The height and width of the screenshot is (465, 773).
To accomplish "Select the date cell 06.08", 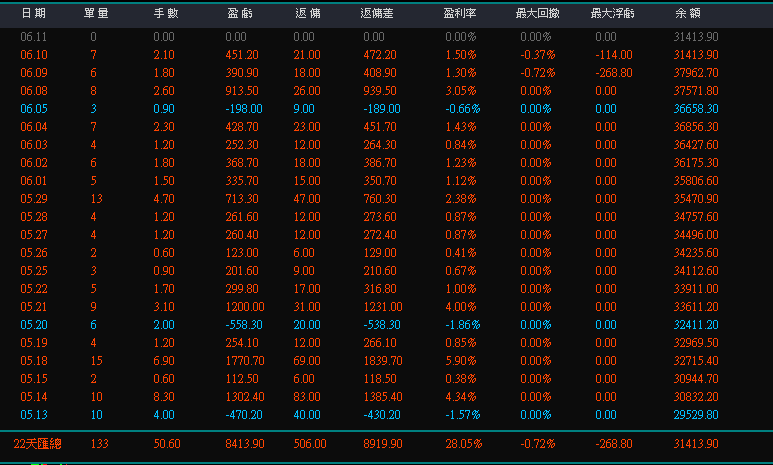I will [x=34, y=91].
